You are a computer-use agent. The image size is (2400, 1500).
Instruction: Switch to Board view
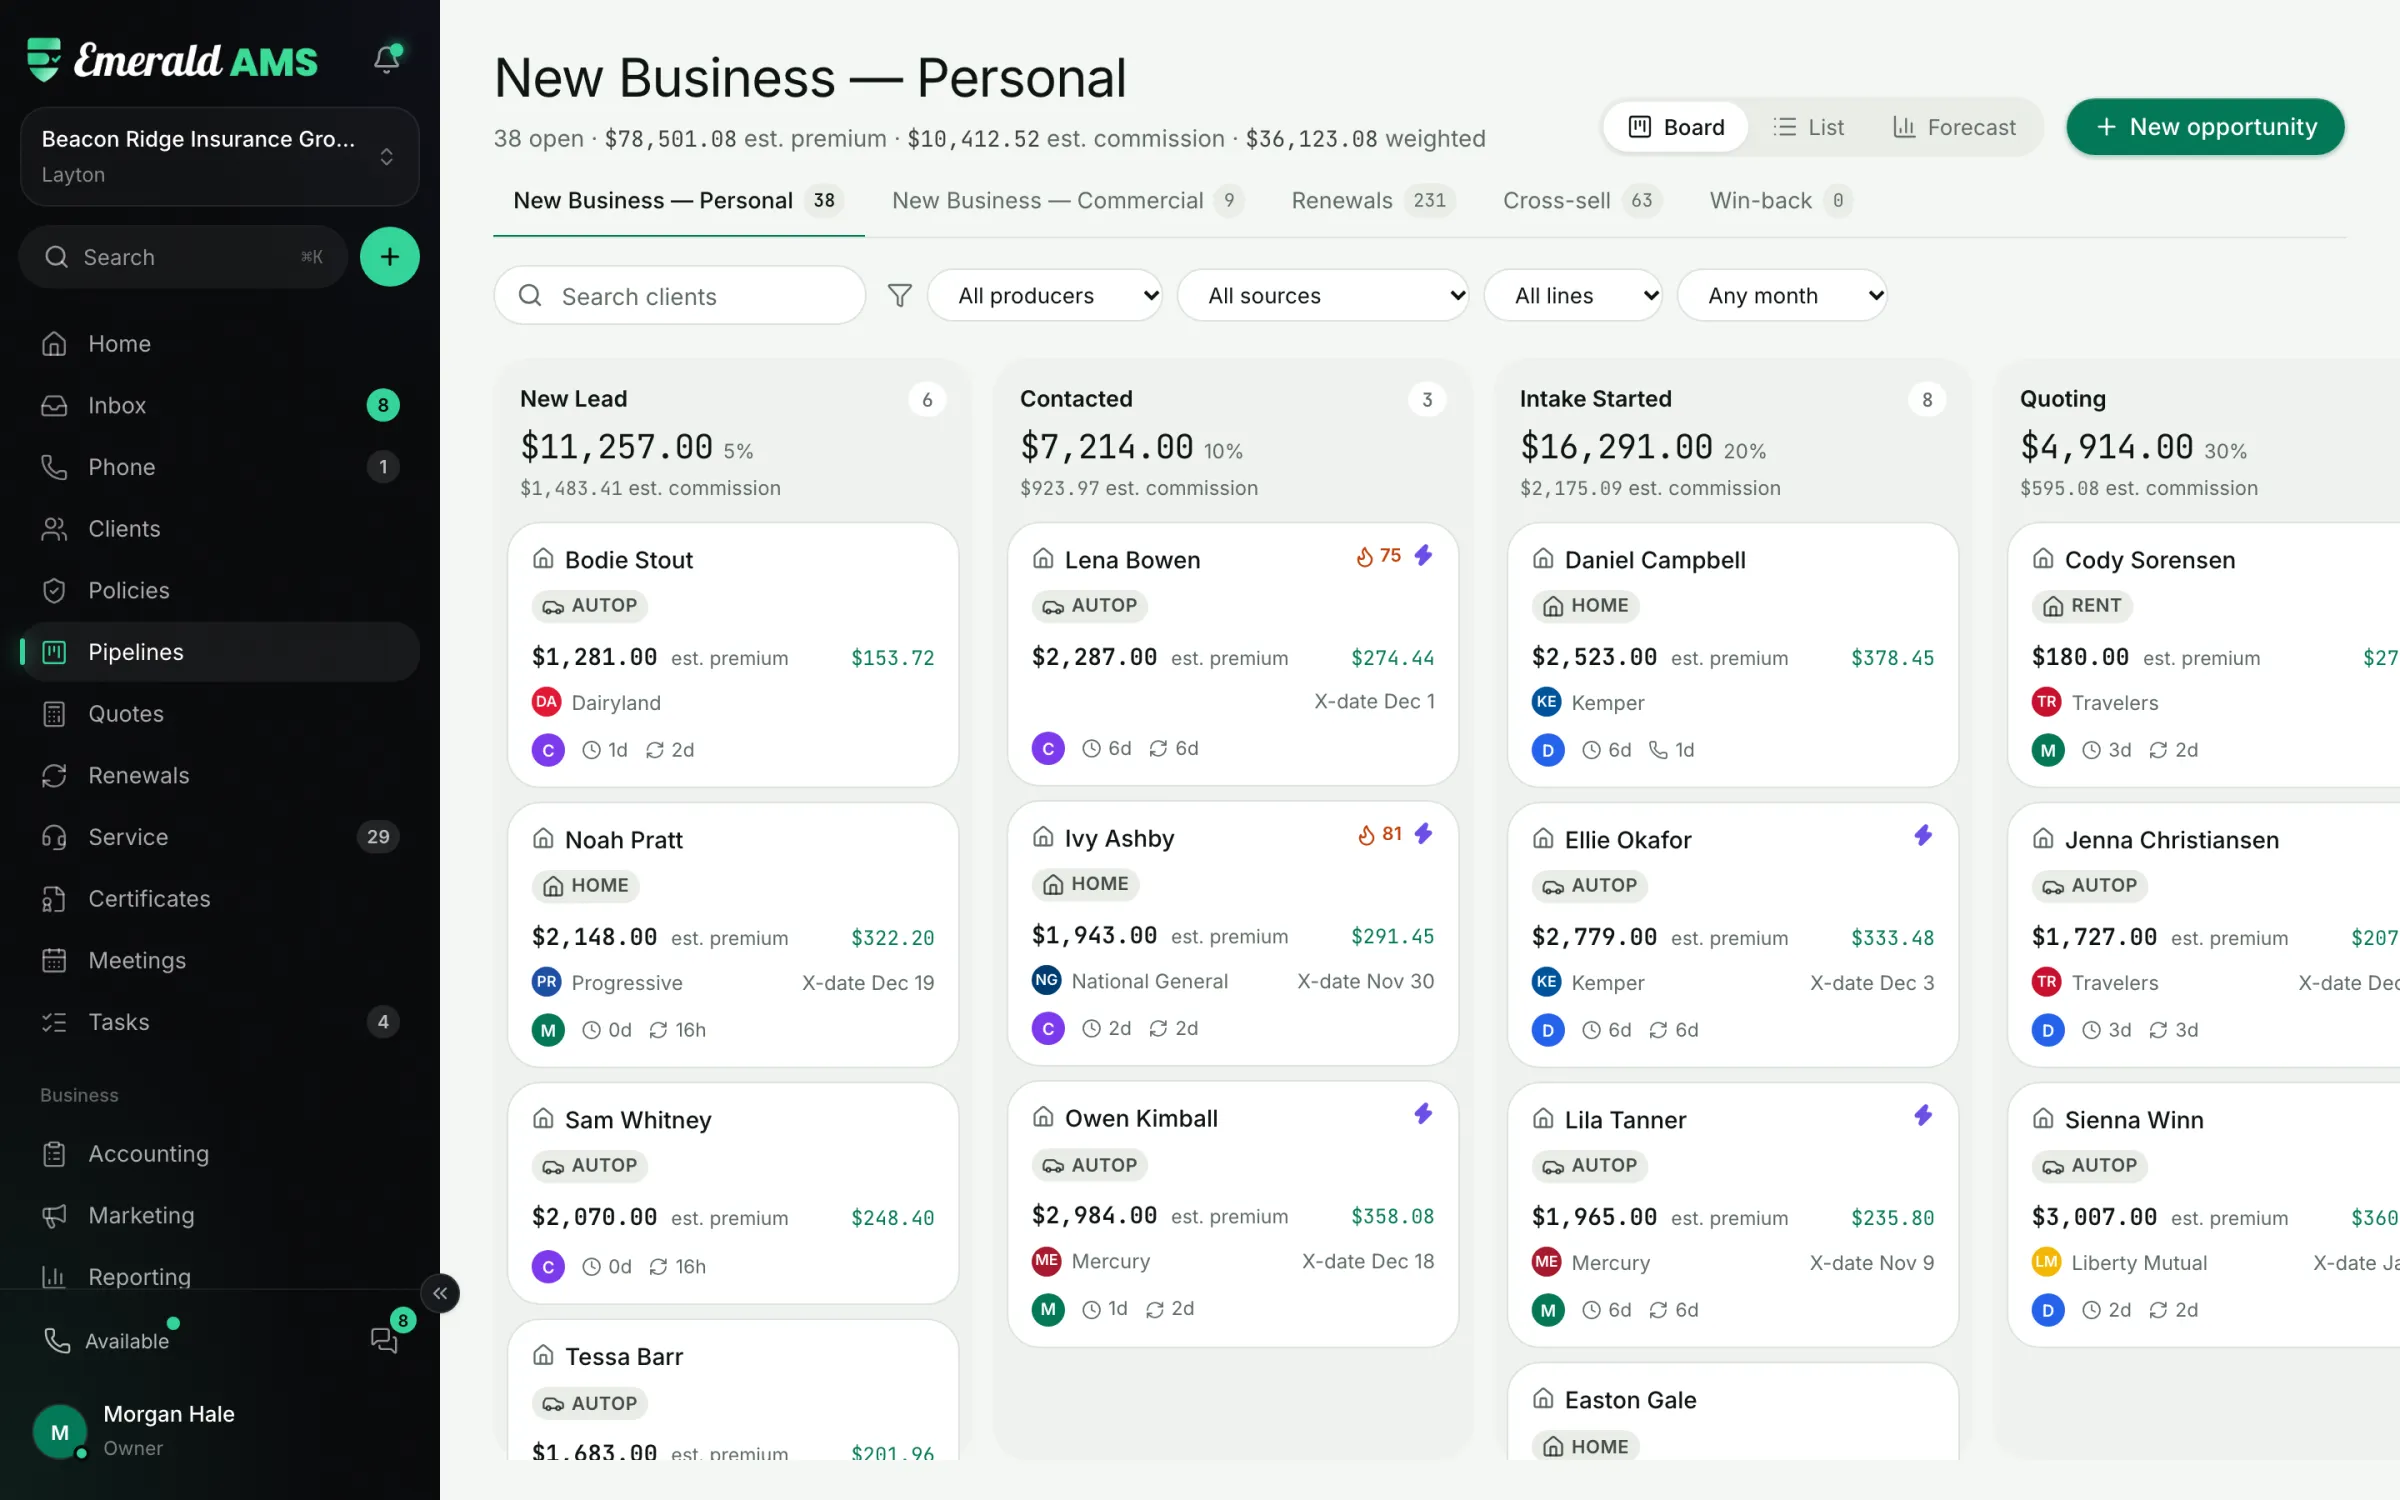click(1676, 127)
